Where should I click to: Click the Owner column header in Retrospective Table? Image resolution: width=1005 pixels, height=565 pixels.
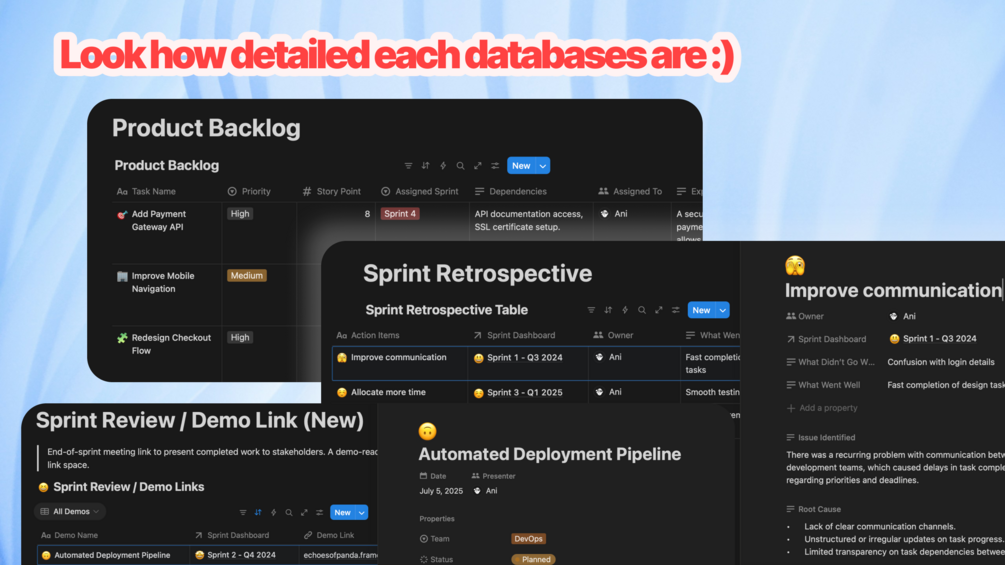(x=613, y=335)
